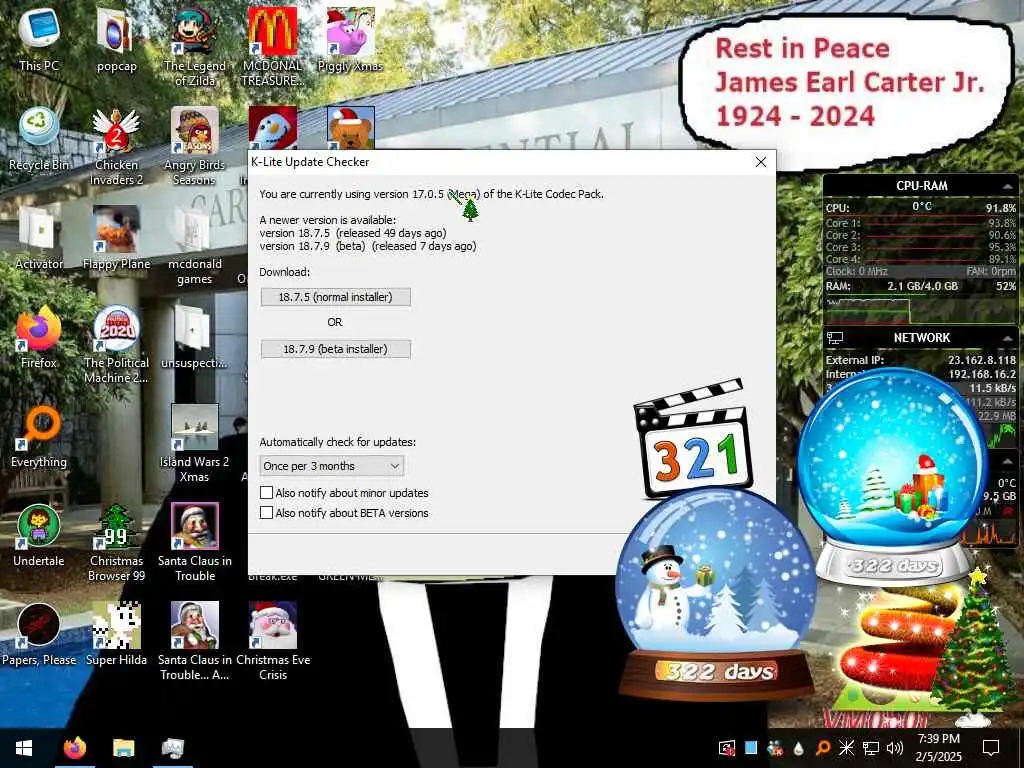Open Island Wars 2 Xmas icon
Viewport: 1024px width, 768px height.
[x=195, y=443]
